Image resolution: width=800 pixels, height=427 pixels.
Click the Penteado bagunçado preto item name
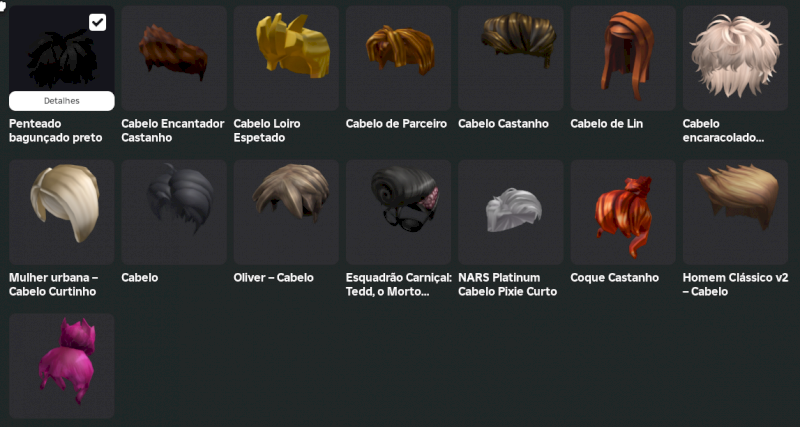56,131
